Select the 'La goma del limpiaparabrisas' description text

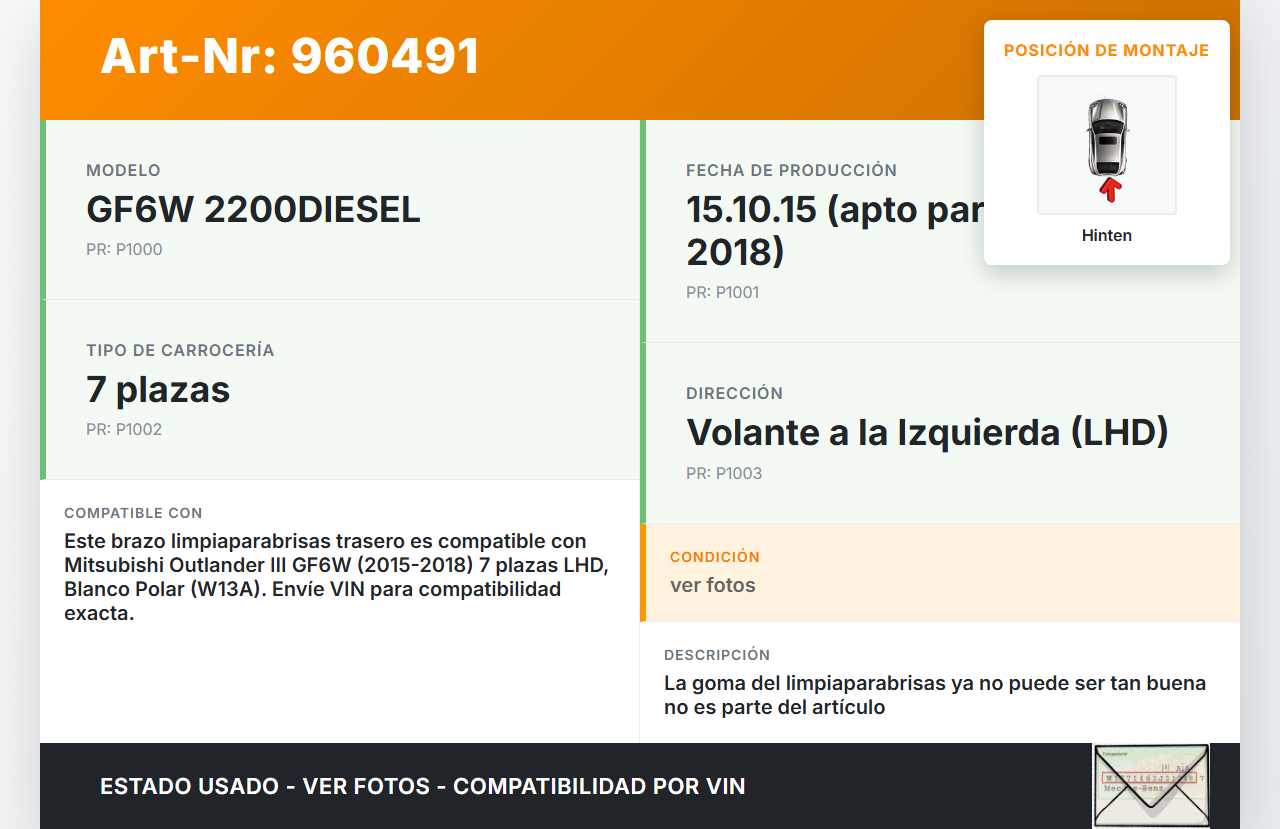pyautogui.click(x=935, y=695)
